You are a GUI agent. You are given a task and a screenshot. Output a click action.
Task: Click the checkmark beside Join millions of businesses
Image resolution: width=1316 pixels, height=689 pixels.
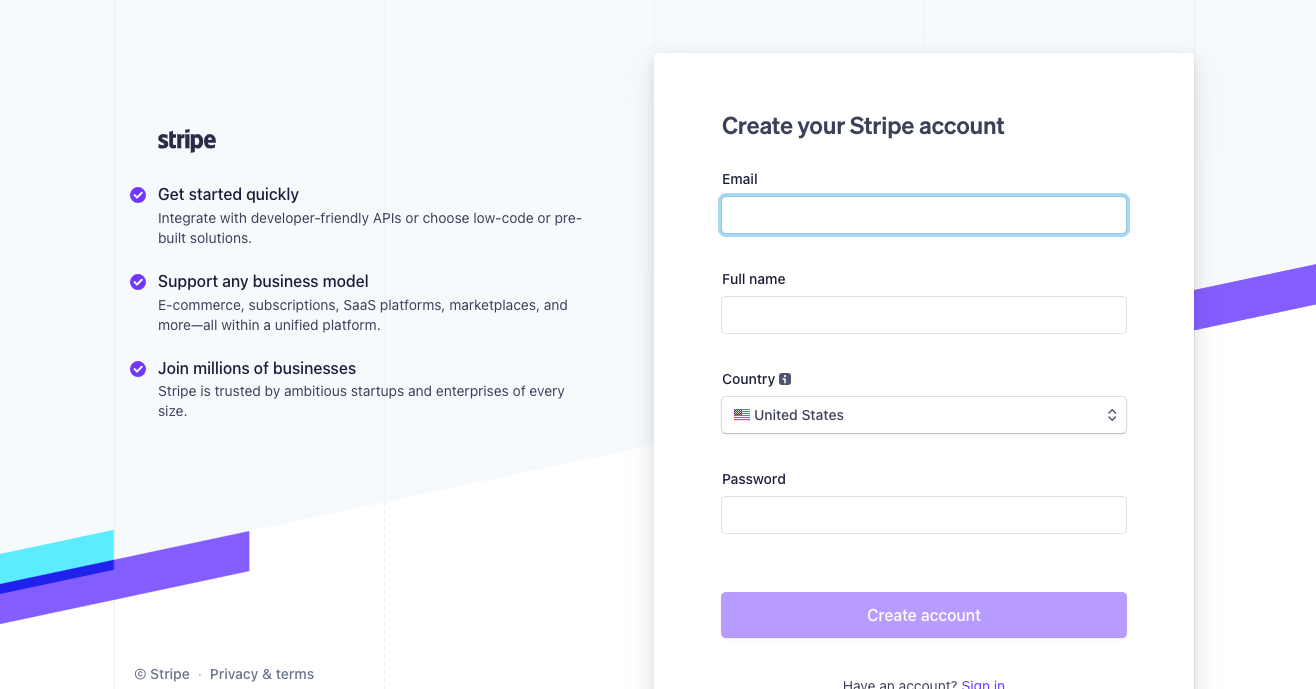[x=138, y=369]
